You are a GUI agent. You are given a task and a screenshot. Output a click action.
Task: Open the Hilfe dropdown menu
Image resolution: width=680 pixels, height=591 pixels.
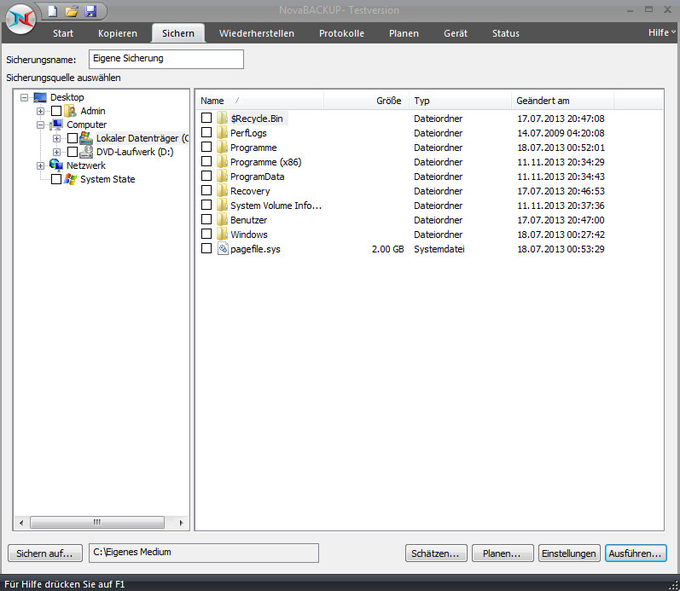pos(662,33)
